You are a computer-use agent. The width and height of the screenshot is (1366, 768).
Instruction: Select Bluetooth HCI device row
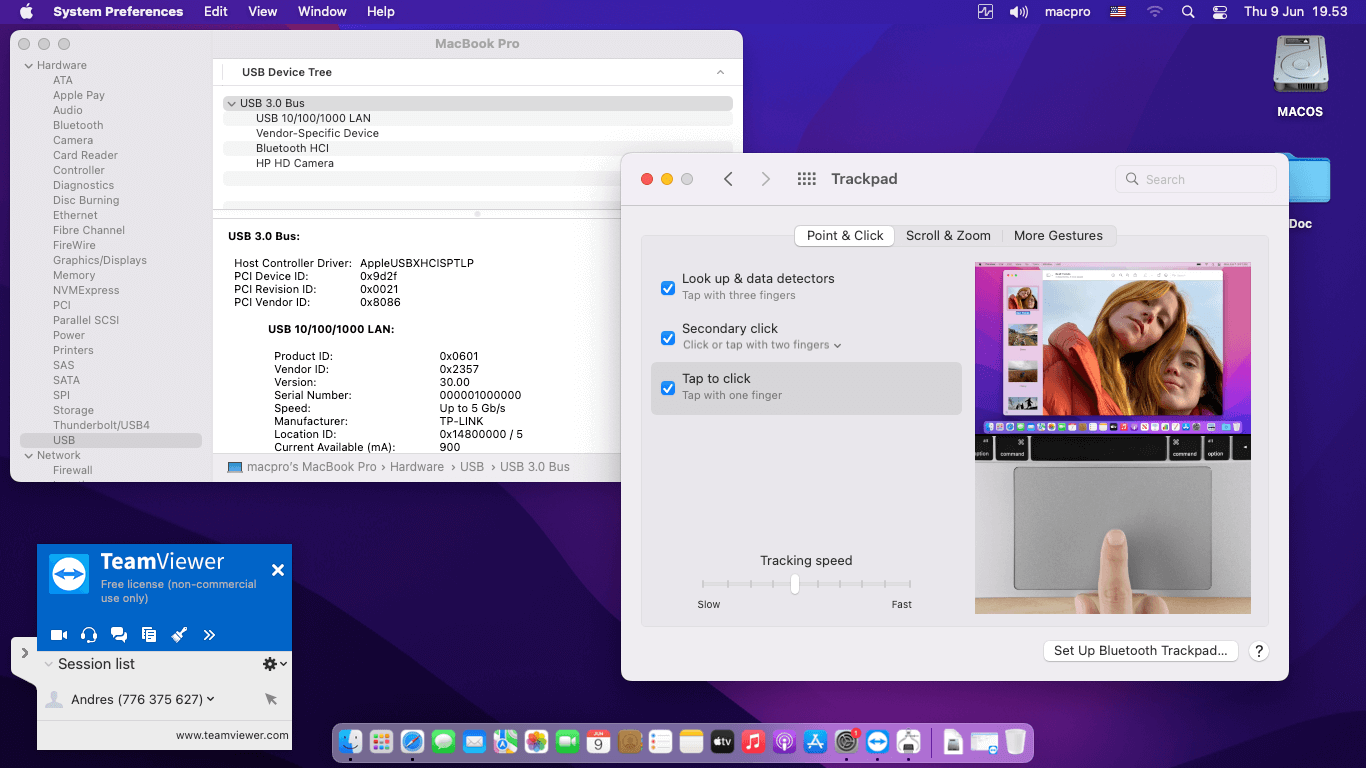(x=478, y=148)
